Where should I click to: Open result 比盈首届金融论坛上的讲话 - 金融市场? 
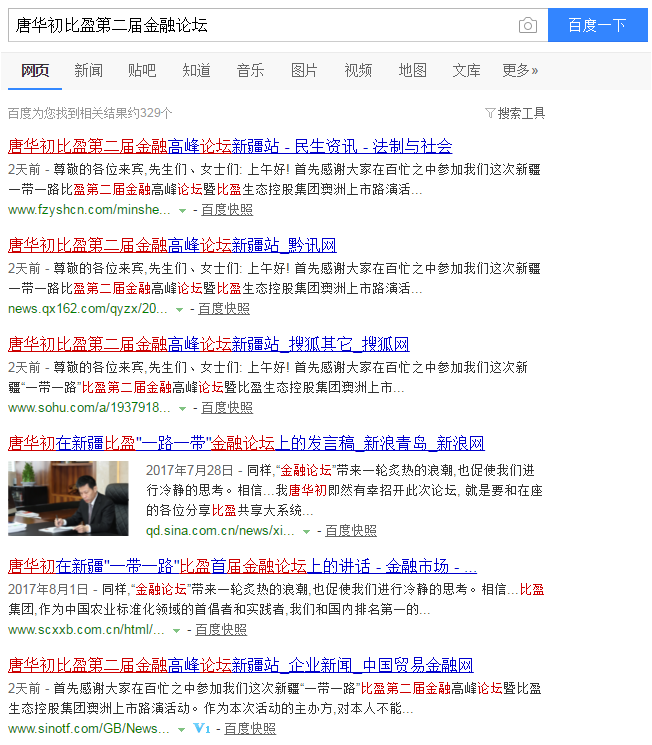coord(242,566)
